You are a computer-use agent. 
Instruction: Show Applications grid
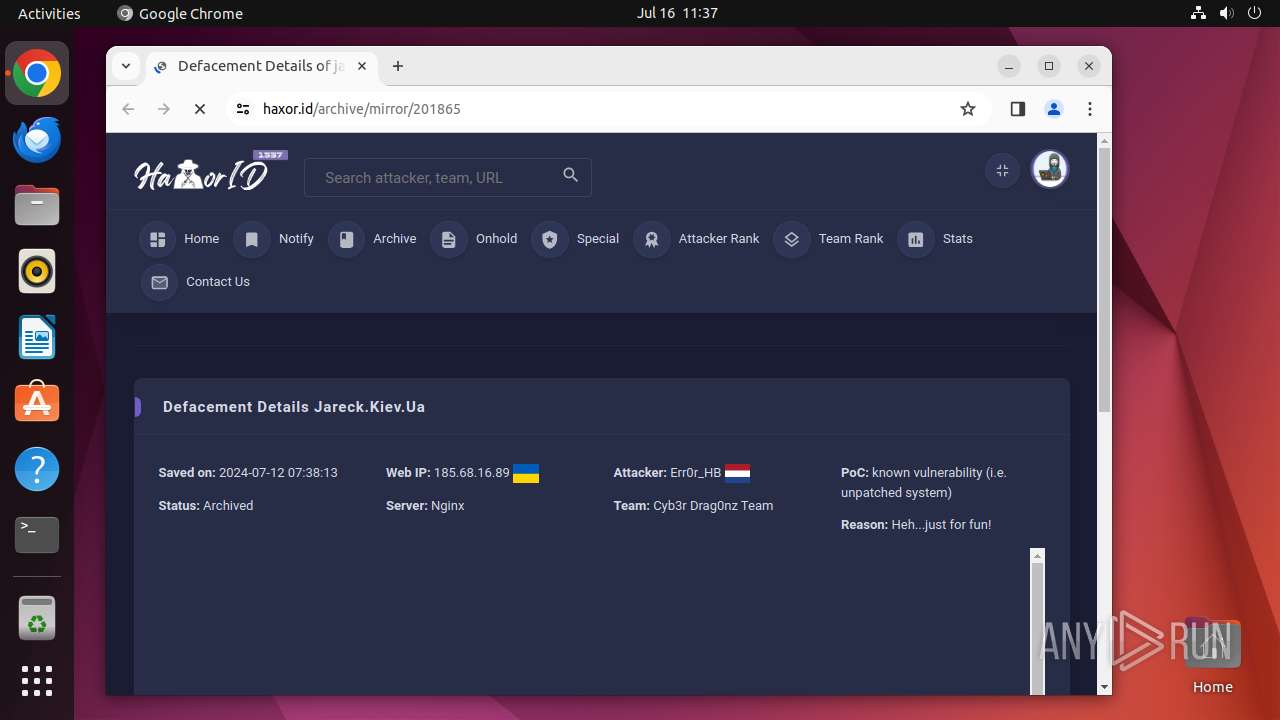(x=37, y=681)
